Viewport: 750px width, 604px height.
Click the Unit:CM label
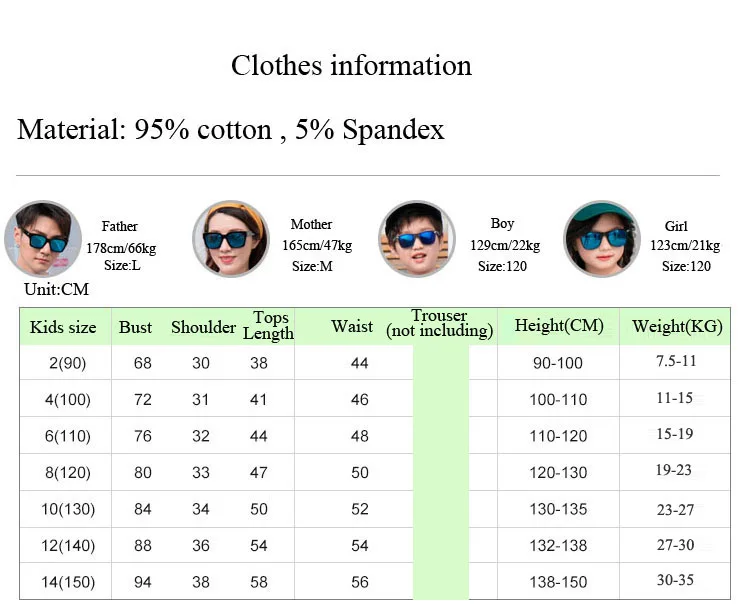[x=56, y=289]
